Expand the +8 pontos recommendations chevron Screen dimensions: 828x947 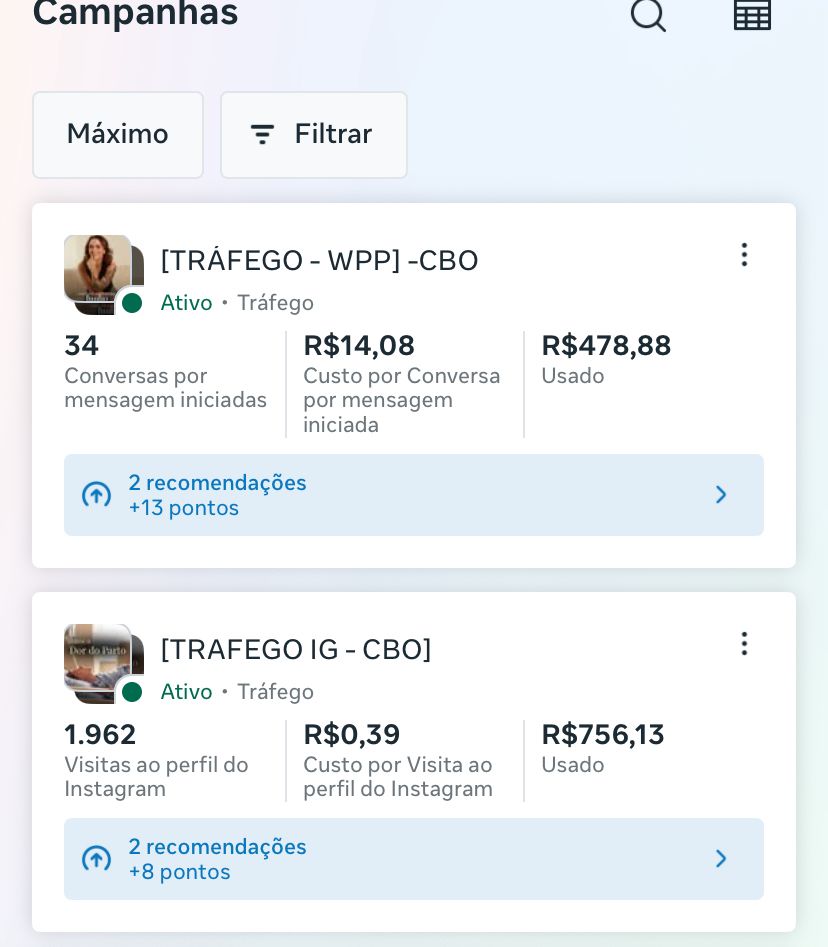(721, 859)
